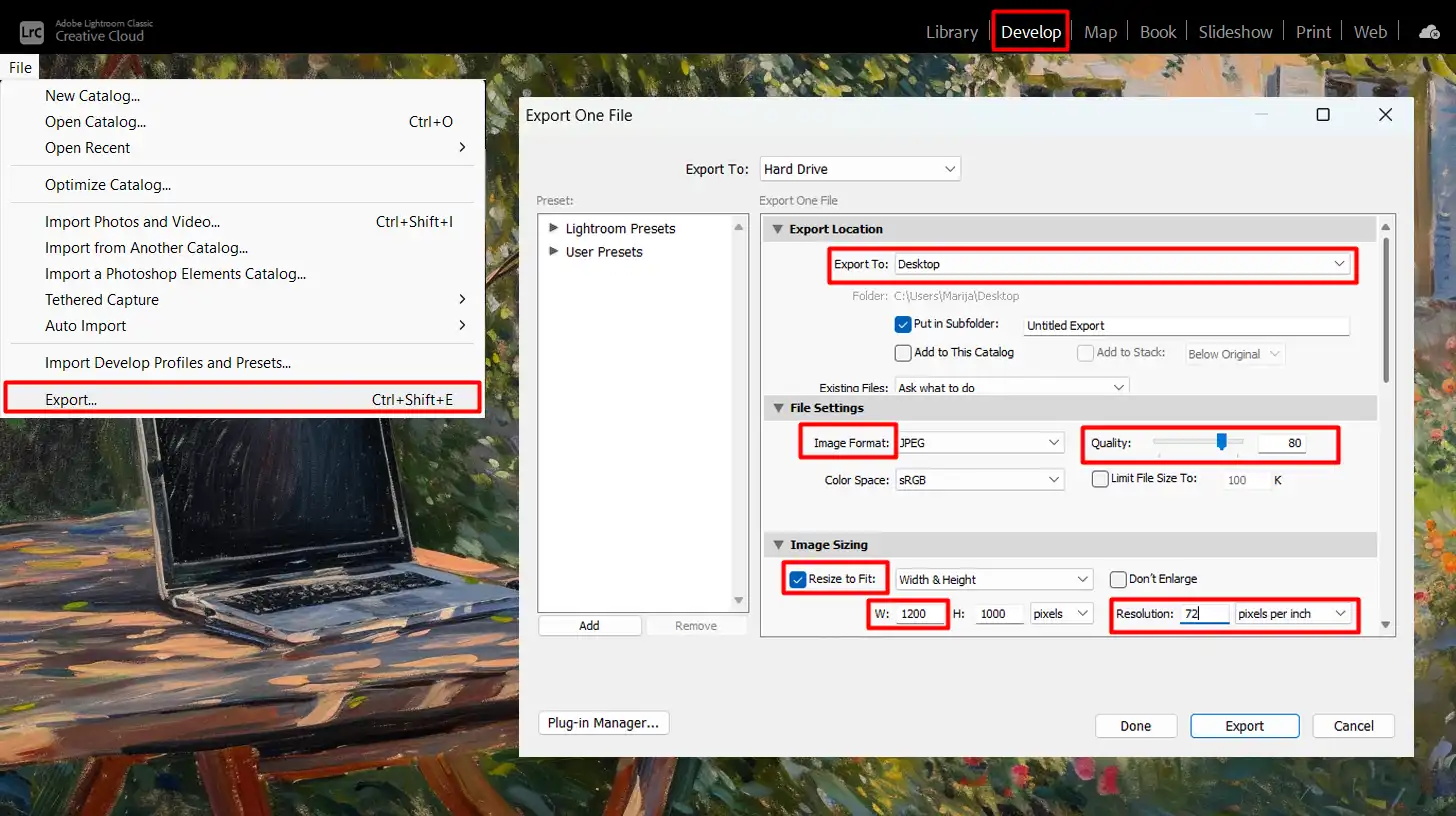Enable the Don't Enlarge checkbox

(x=1118, y=579)
